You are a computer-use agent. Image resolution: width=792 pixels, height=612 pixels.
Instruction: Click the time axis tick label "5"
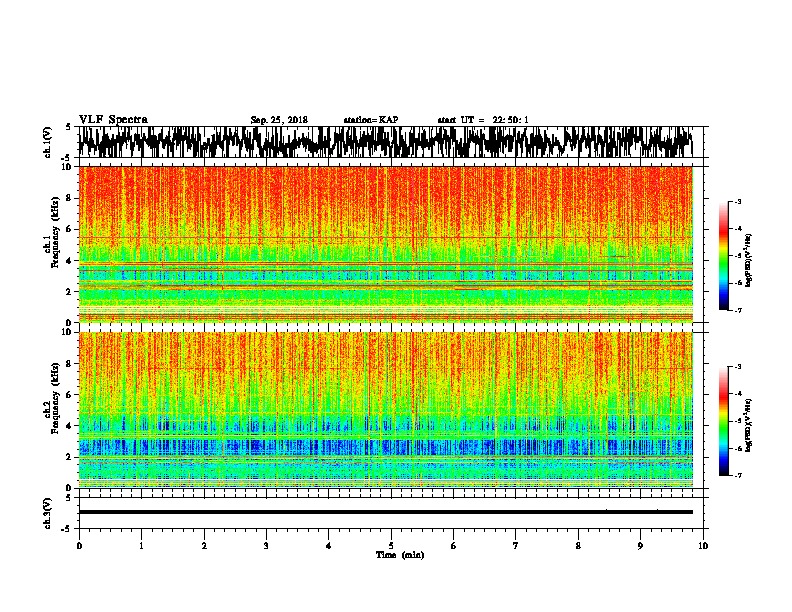pyautogui.click(x=391, y=546)
